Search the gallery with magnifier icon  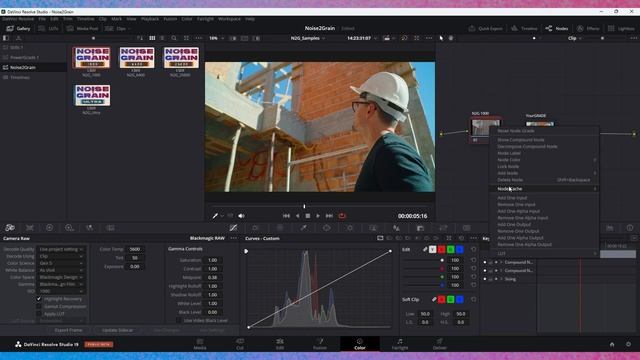click(x=174, y=38)
